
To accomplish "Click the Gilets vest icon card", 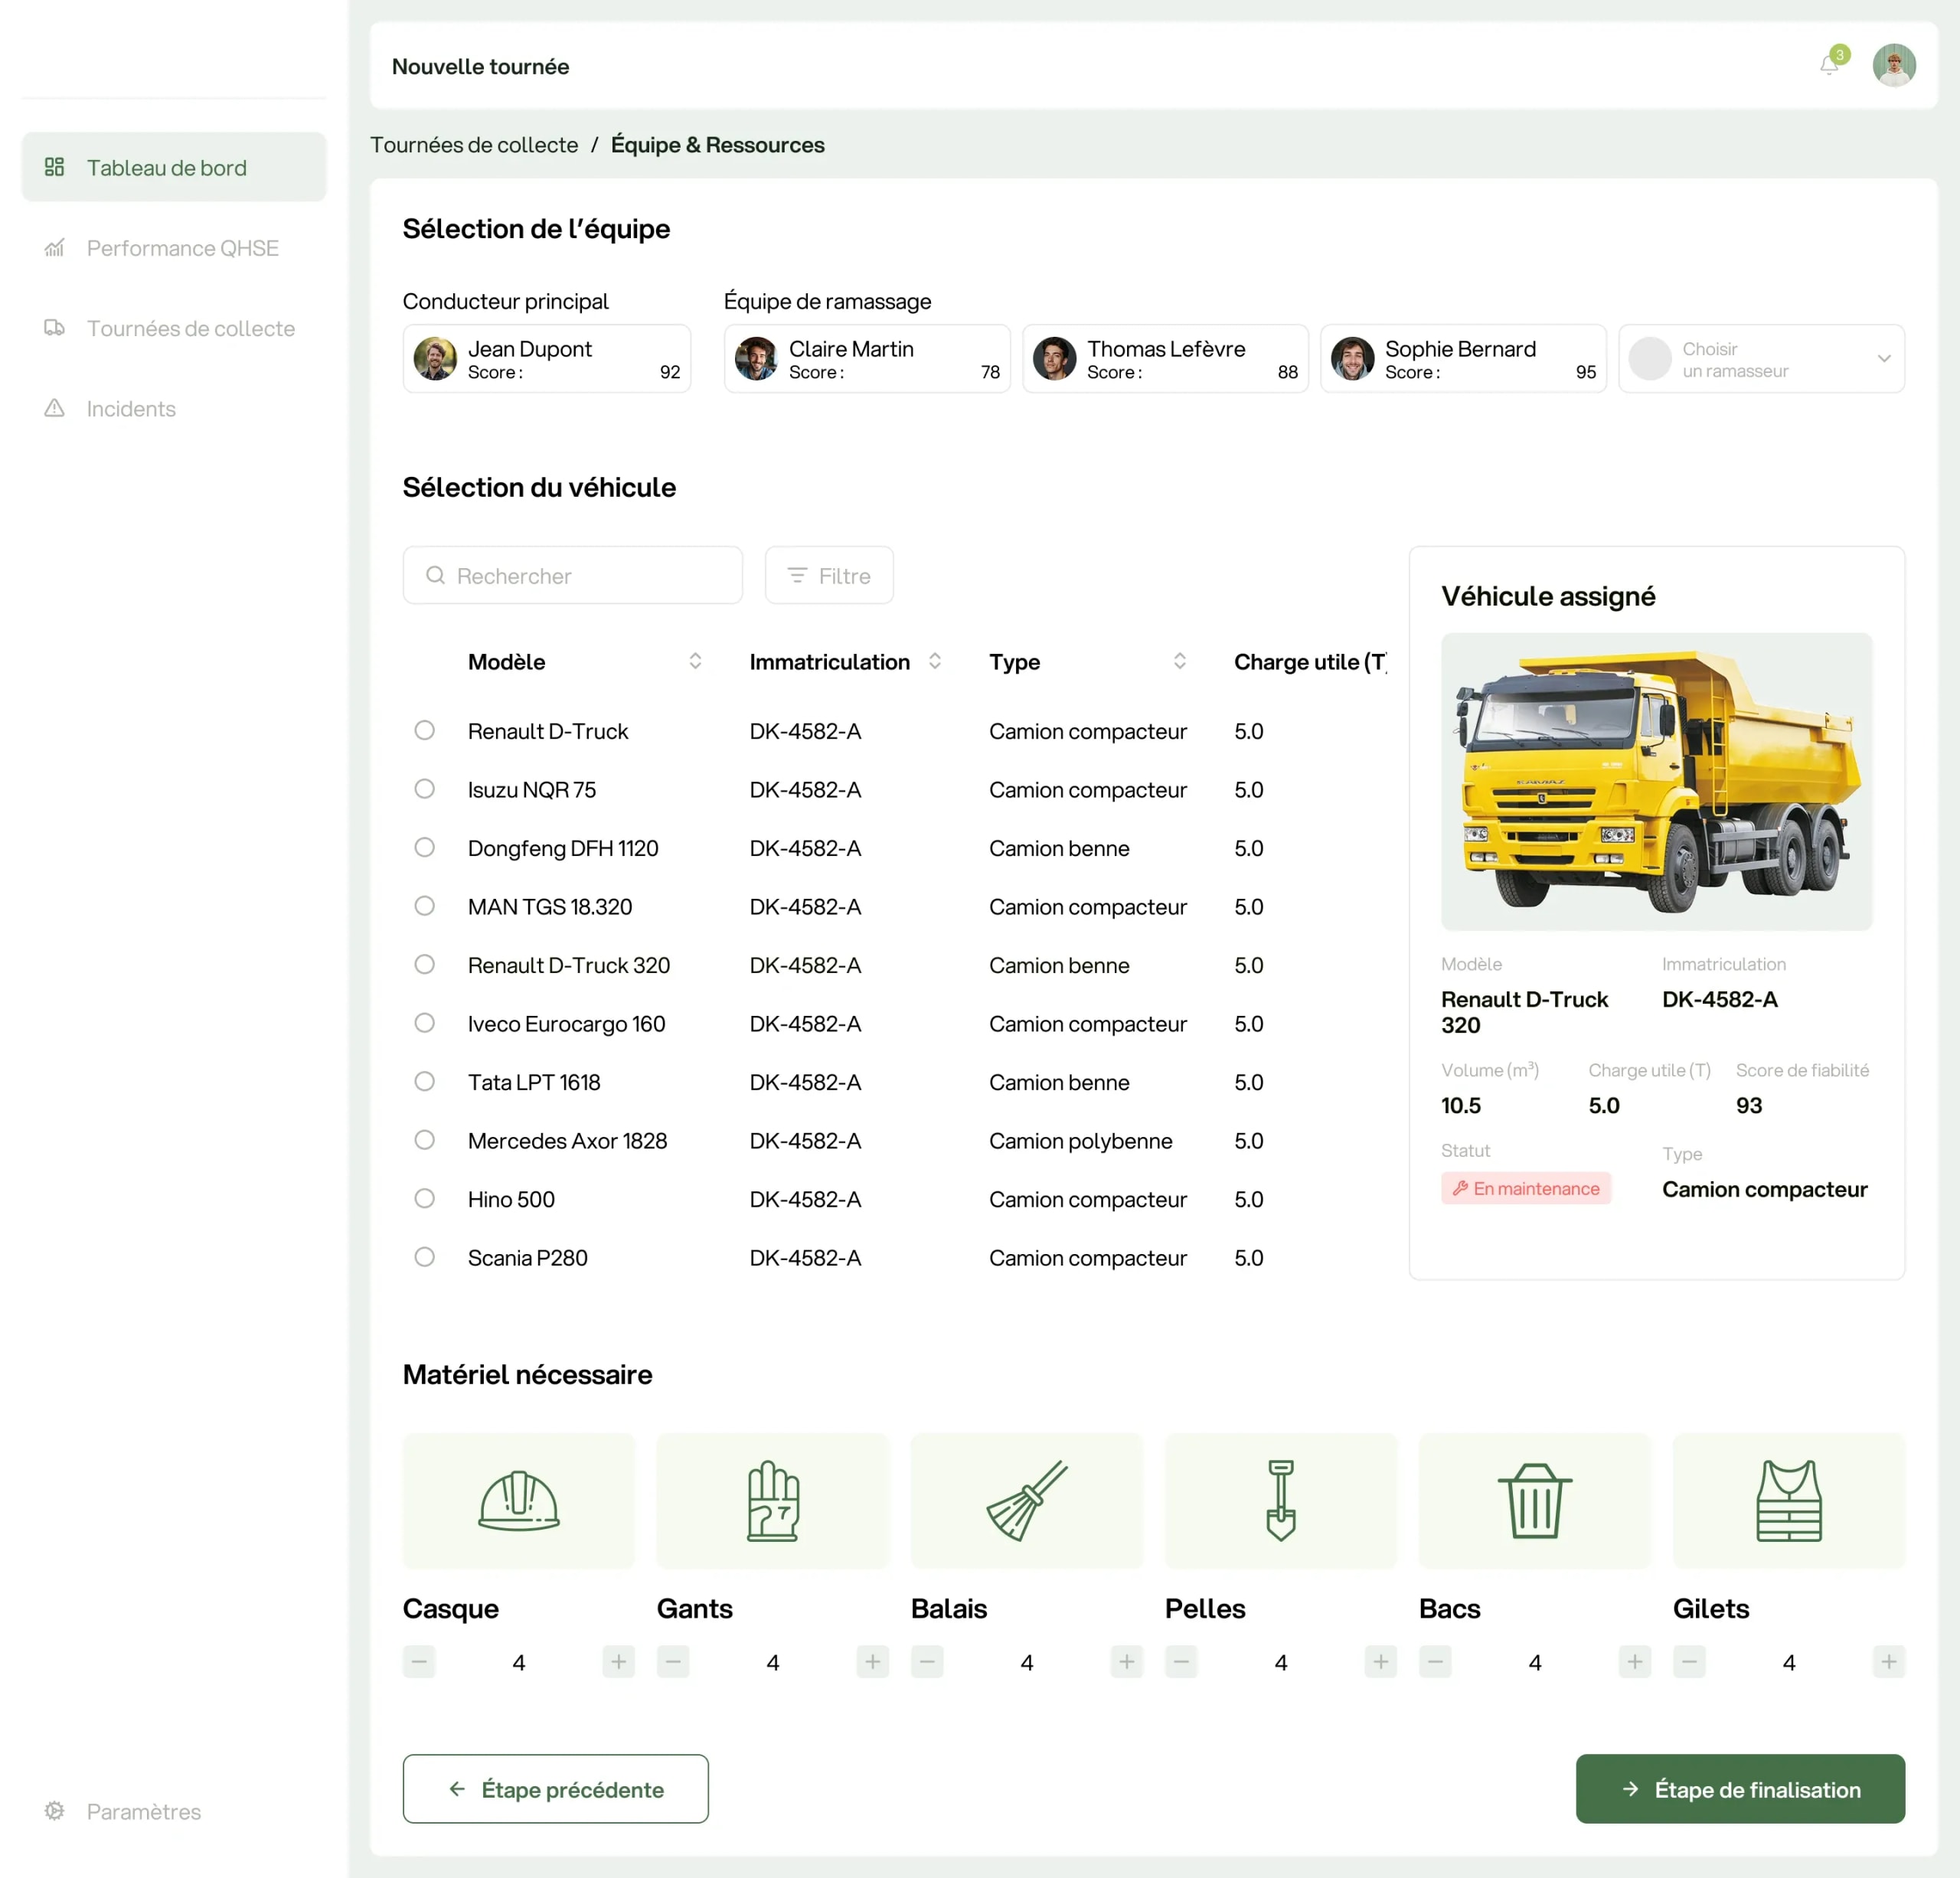I will 1788,1500.
